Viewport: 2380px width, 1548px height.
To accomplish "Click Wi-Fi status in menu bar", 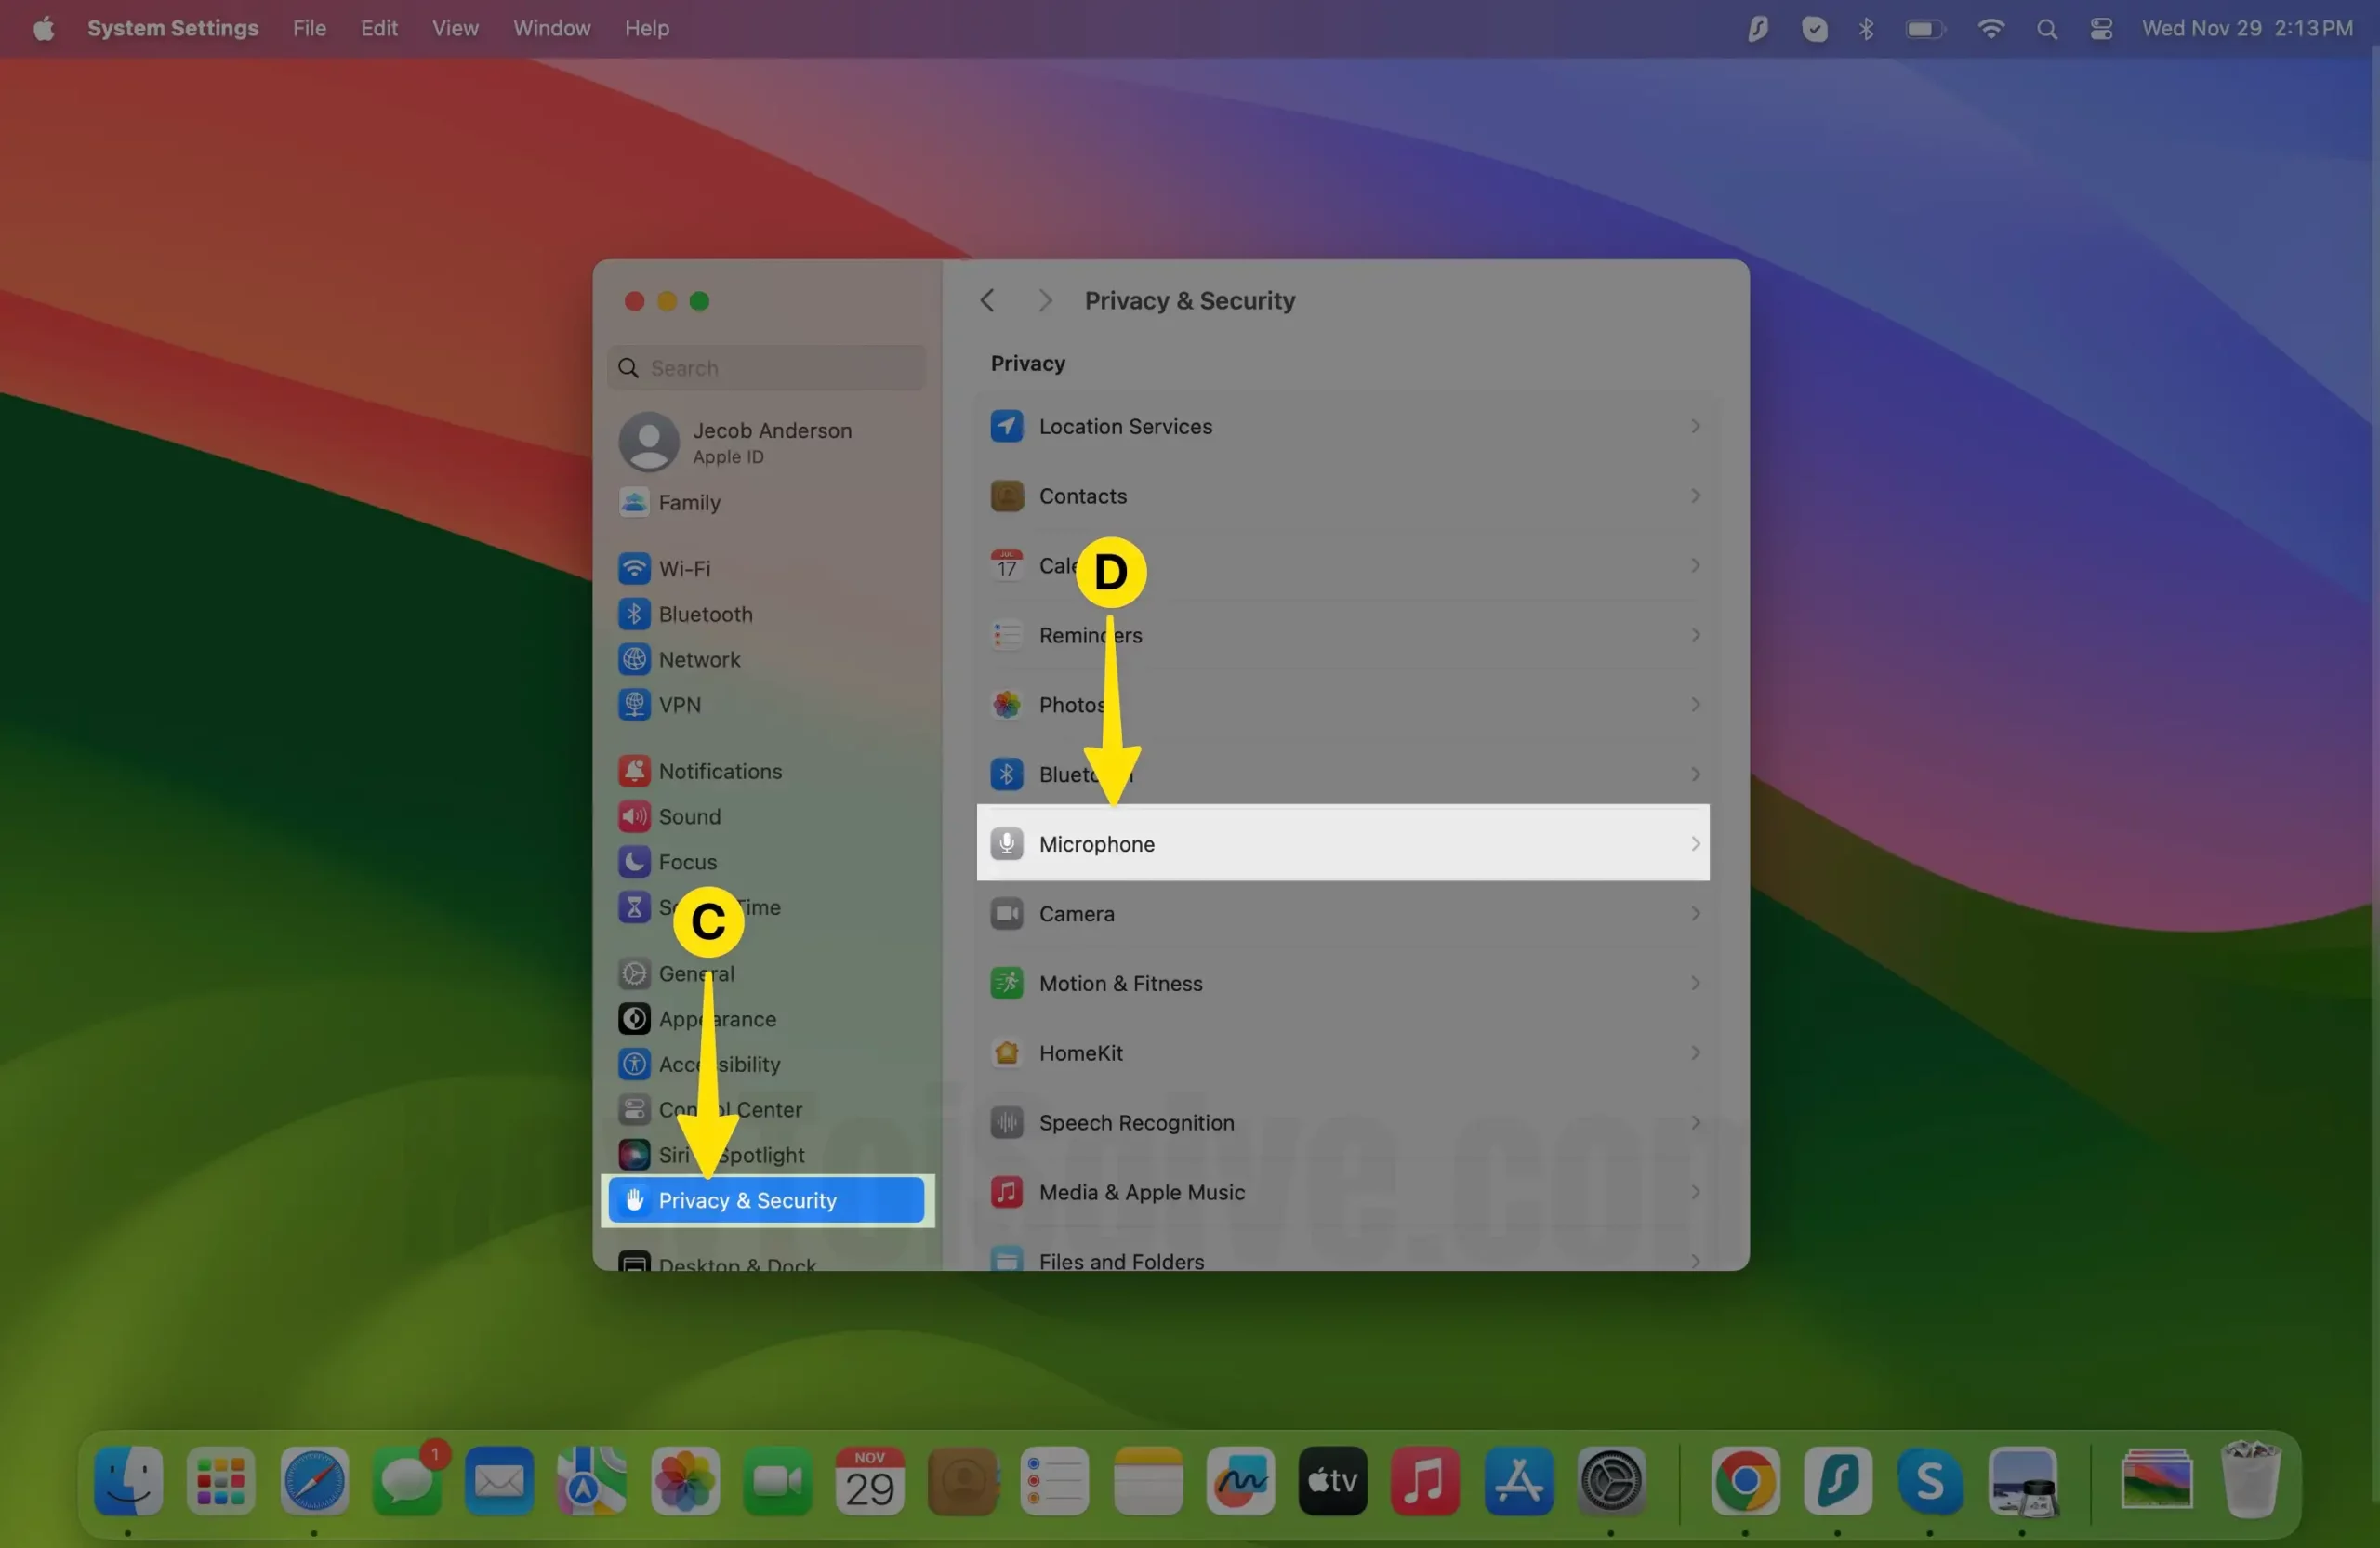I will 1990,28.
